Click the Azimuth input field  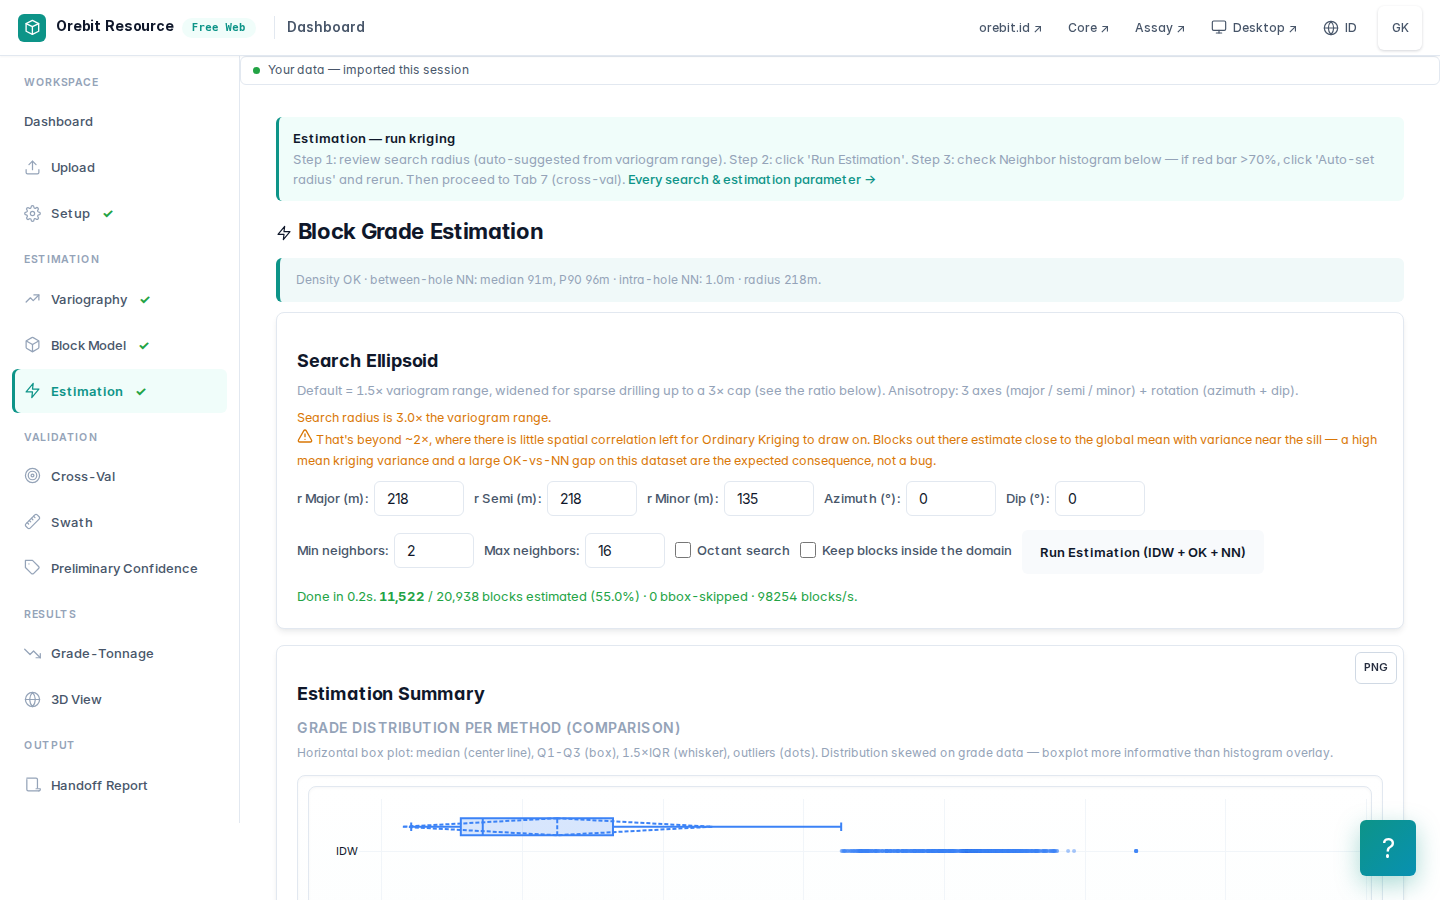[x=950, y=498]
